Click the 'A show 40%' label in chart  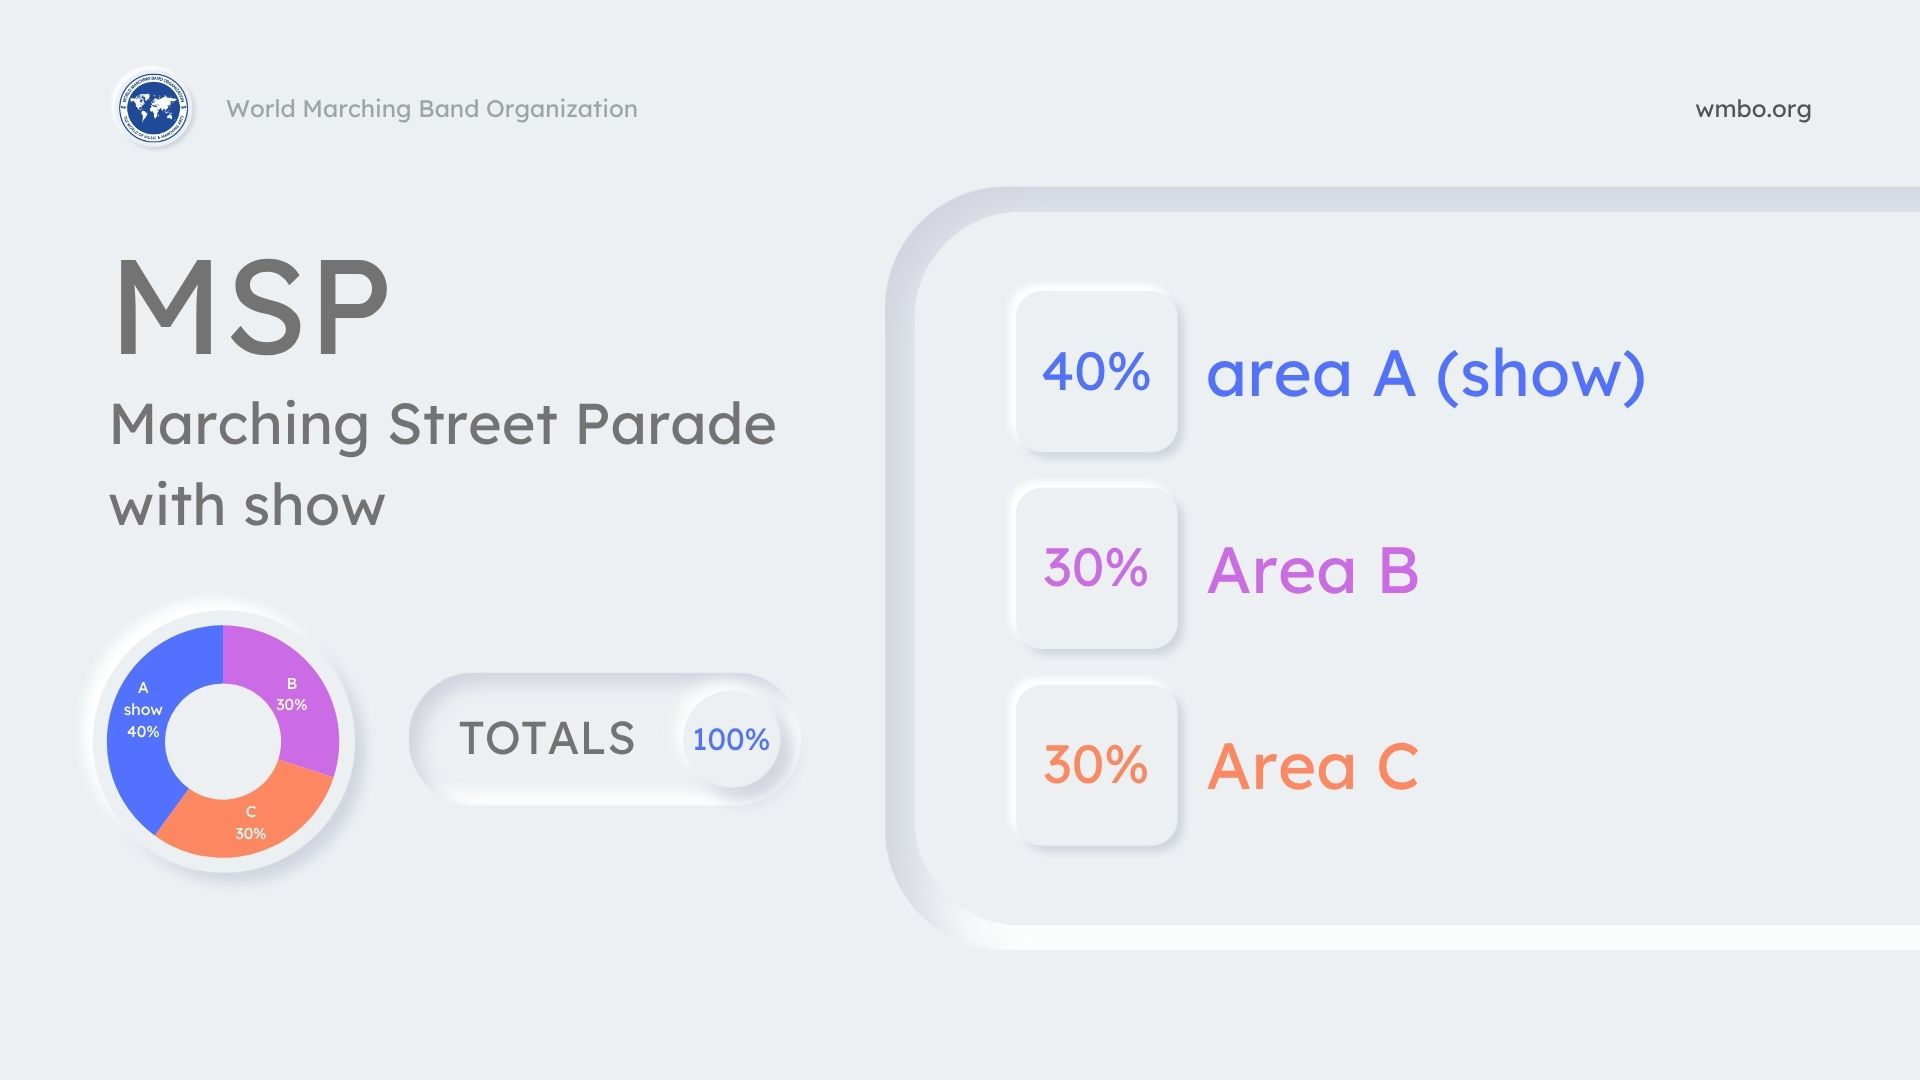pyautogui.click(x=143, y=710)
